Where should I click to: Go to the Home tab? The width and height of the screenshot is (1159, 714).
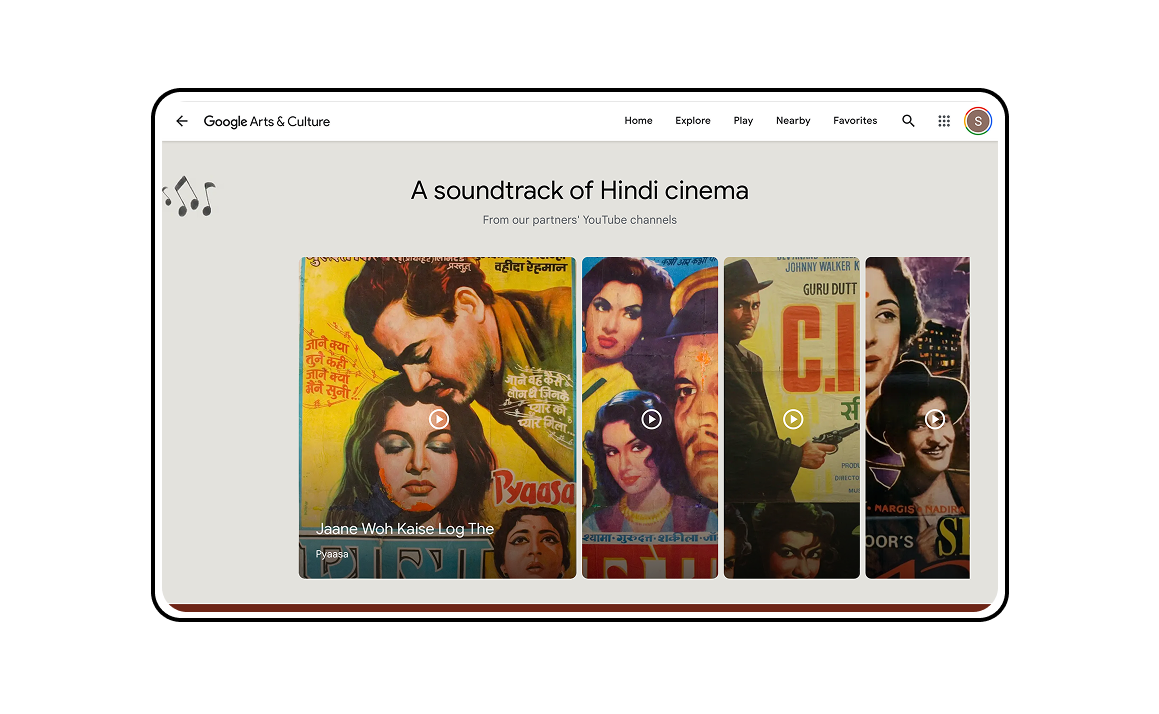[x=638, y=121]
